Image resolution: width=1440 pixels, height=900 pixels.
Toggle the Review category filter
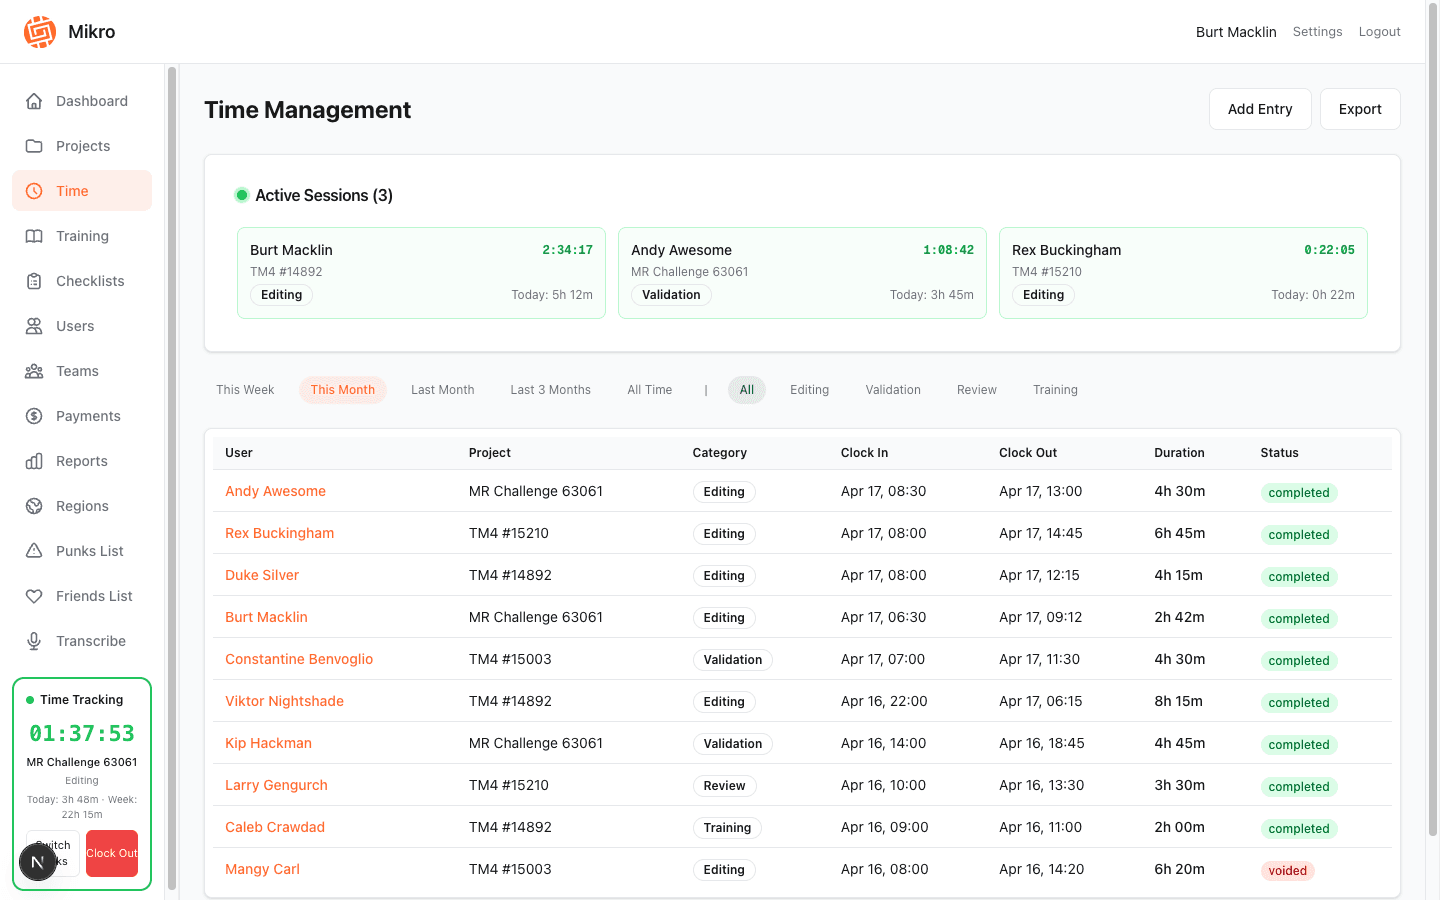(976, 389)
